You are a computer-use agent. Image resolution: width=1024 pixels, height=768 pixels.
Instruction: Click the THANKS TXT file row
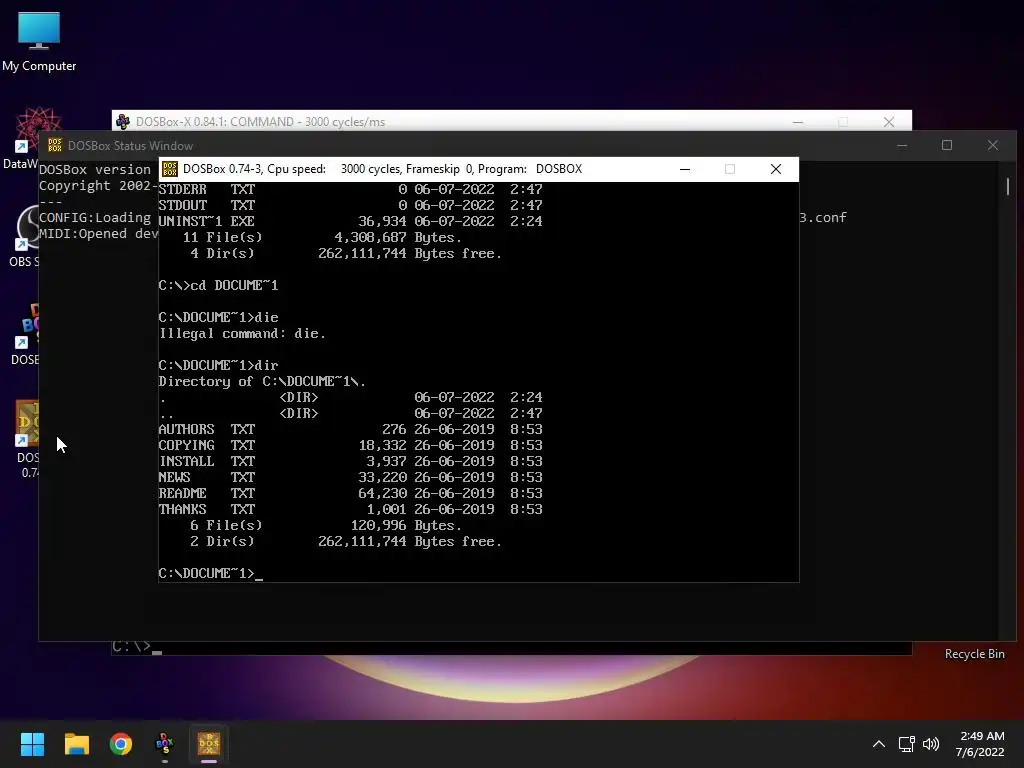pos(350,509)
